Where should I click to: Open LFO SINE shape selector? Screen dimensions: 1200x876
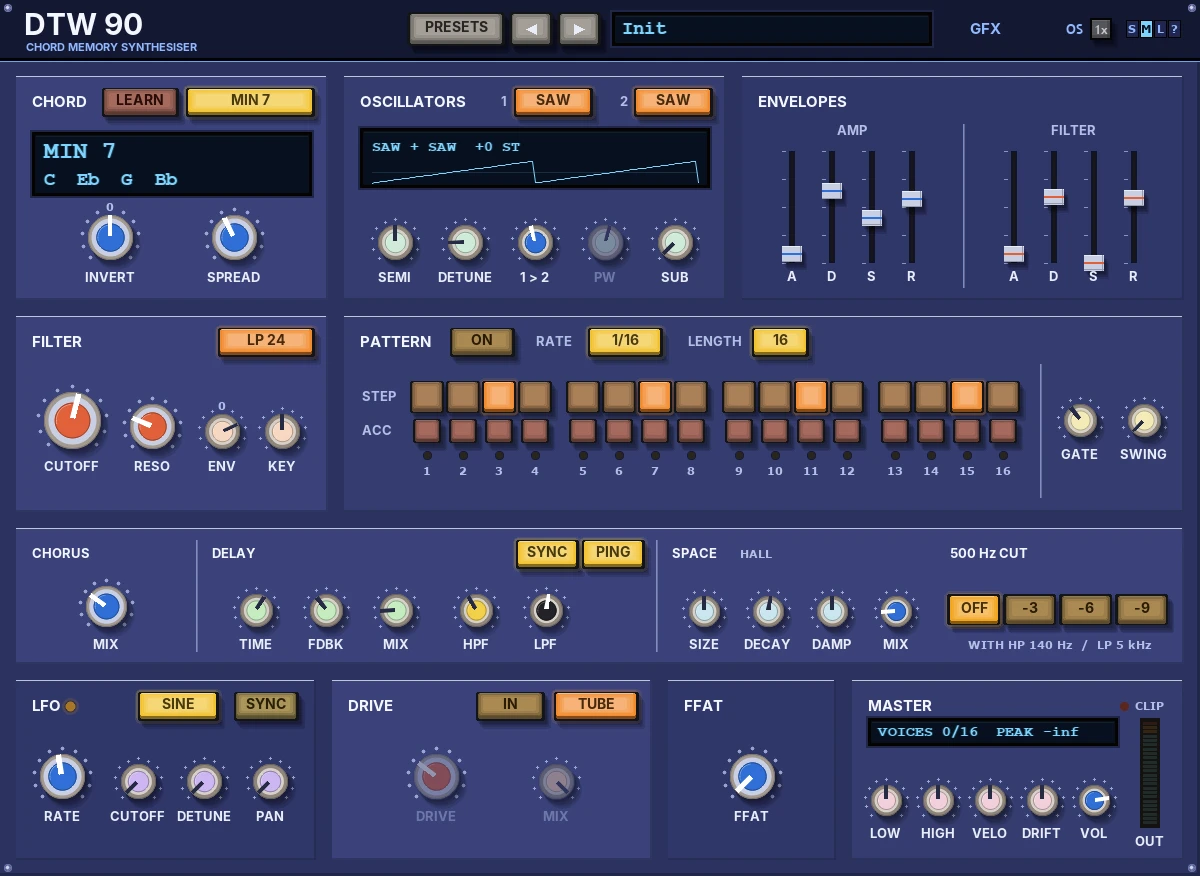point(178,705)
